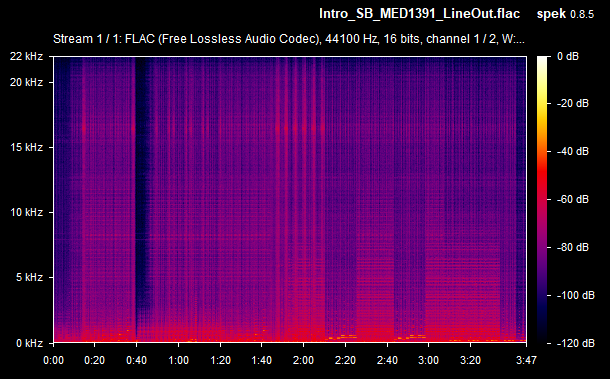Click the 1:00 time axis label
Viewport: 610px width, 379px height.
point(178,360)
